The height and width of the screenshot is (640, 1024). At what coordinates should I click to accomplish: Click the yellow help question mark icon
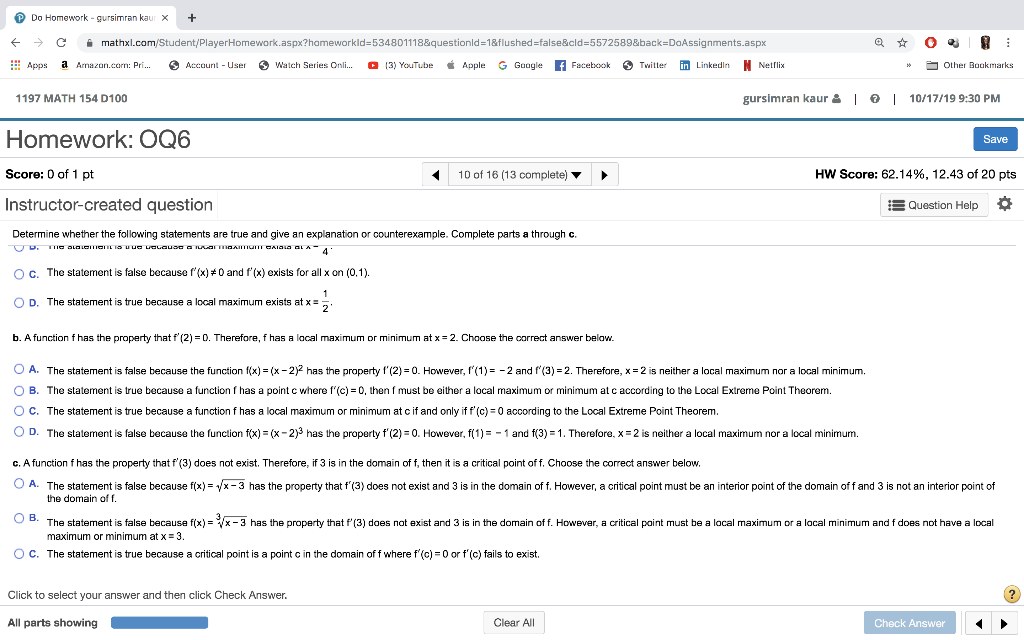[x=1012, y=594]
